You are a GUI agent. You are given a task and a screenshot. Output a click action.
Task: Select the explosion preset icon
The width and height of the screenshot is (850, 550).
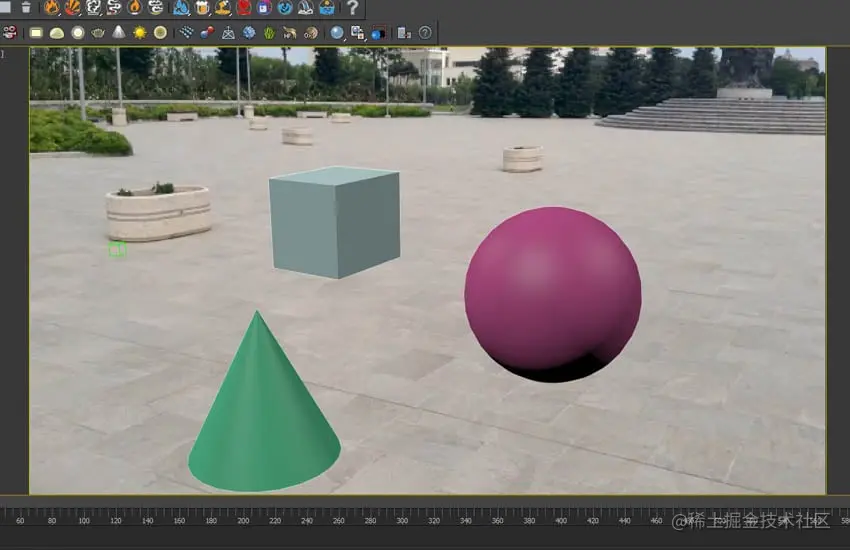[x=73, y=7]
